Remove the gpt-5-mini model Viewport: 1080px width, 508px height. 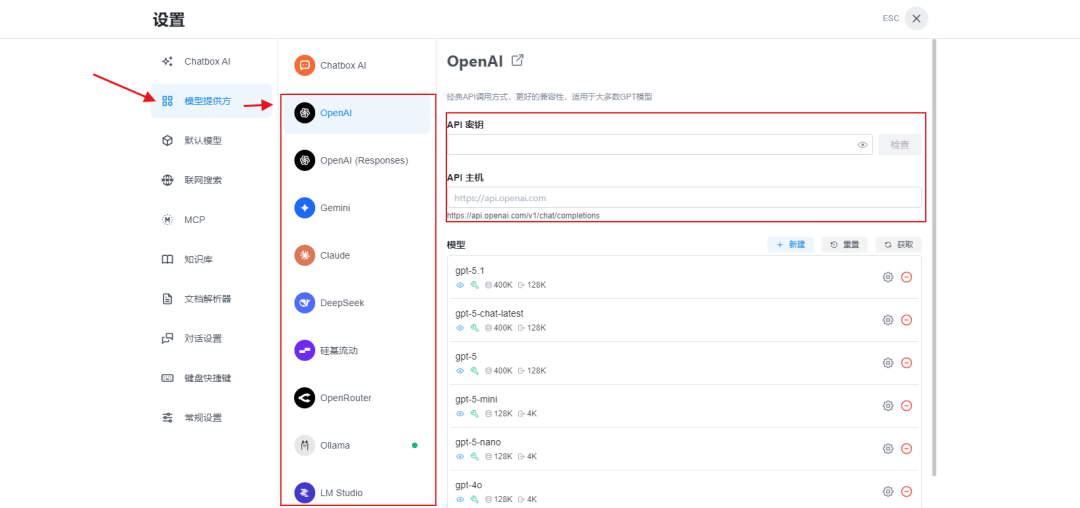[x=906, y=405]
